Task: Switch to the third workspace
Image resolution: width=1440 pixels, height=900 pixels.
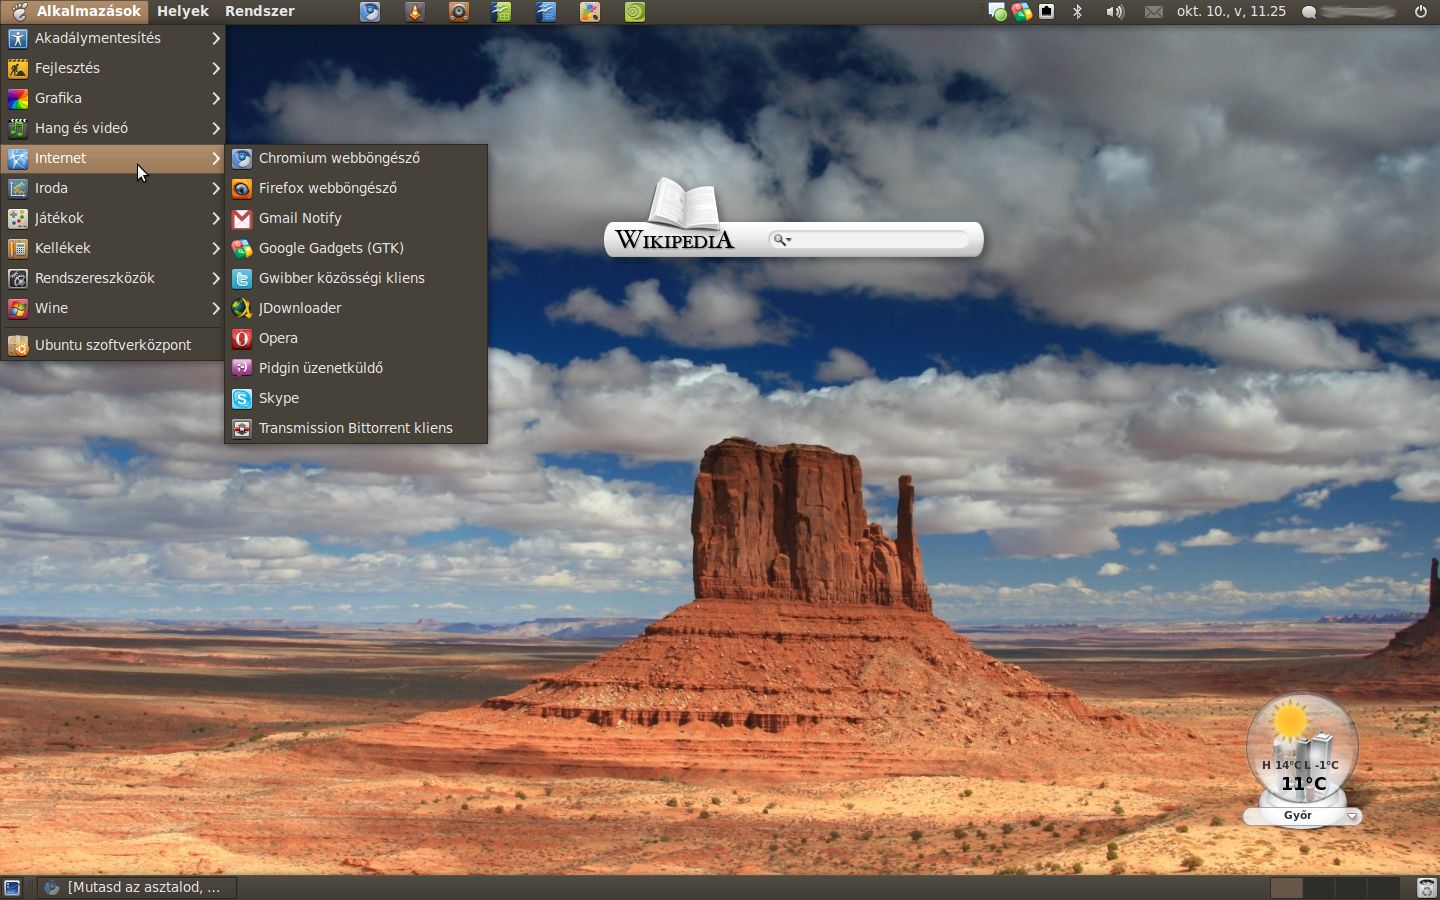Action: (1350, 888)
